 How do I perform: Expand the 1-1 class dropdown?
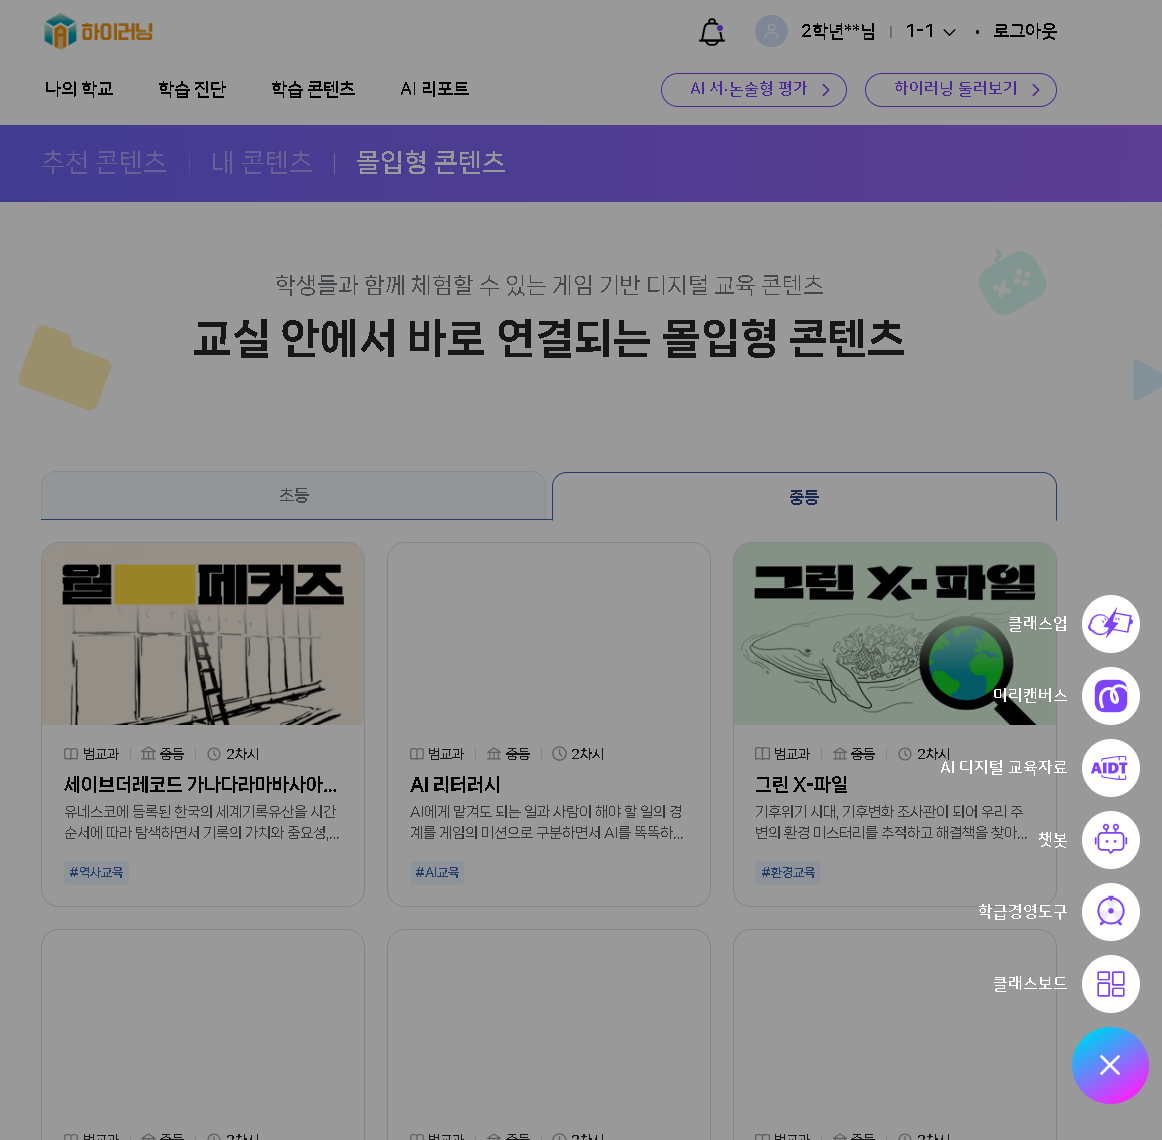pyautogui.click(x=931, y=31)
